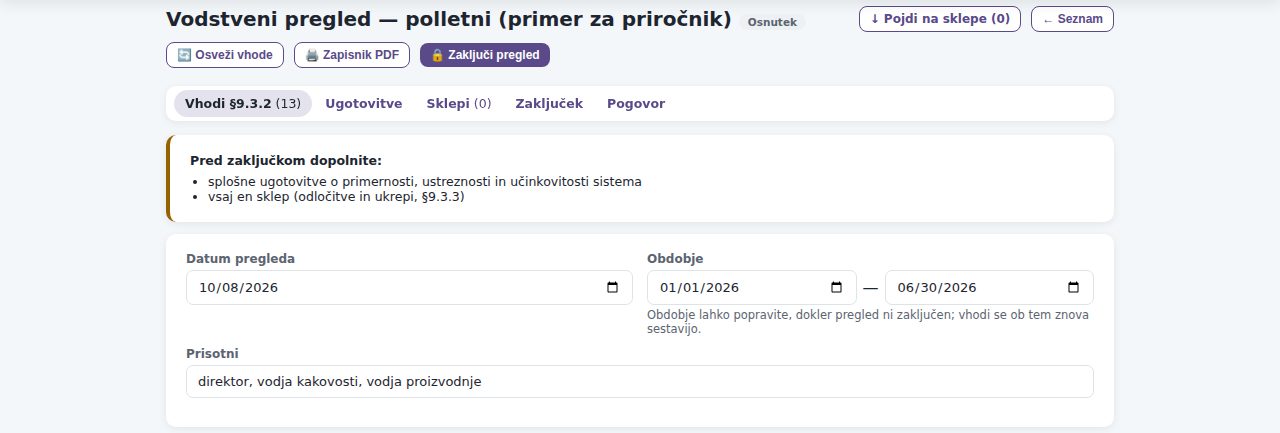Click the bullet vsaj en sklep
Viewport: 1280px width, 433px height.
pyautogui.click(x=337, y=197)
